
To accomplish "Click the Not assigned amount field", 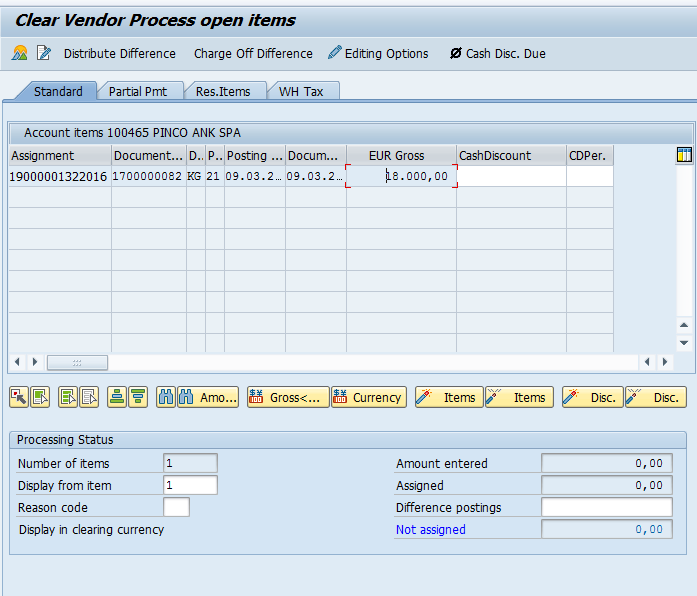I will point(607,529).
